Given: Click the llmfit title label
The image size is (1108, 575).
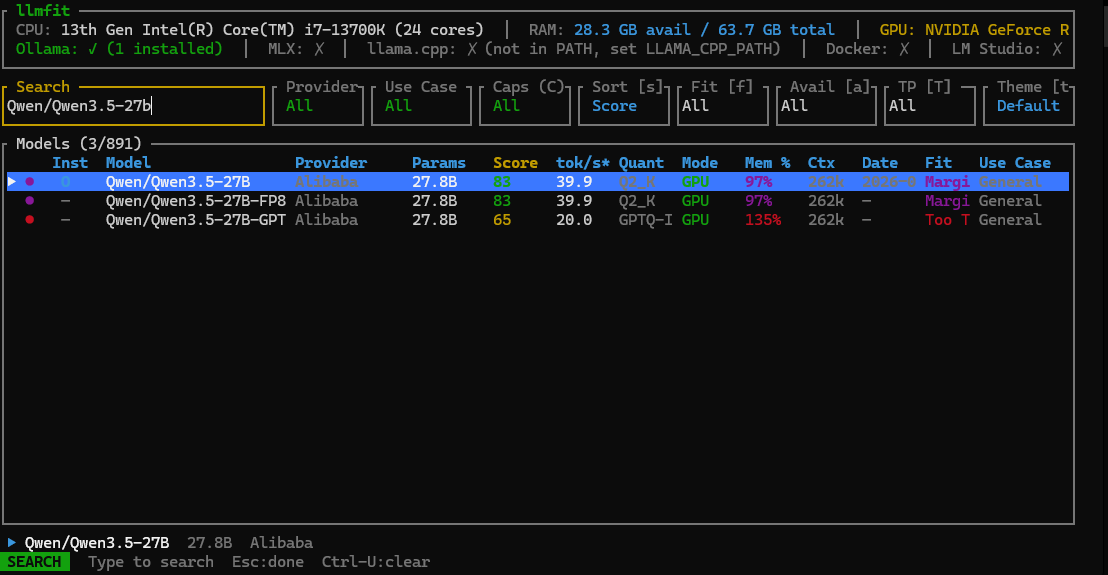Looking at the screenshot, I should [x=43, y=10].
